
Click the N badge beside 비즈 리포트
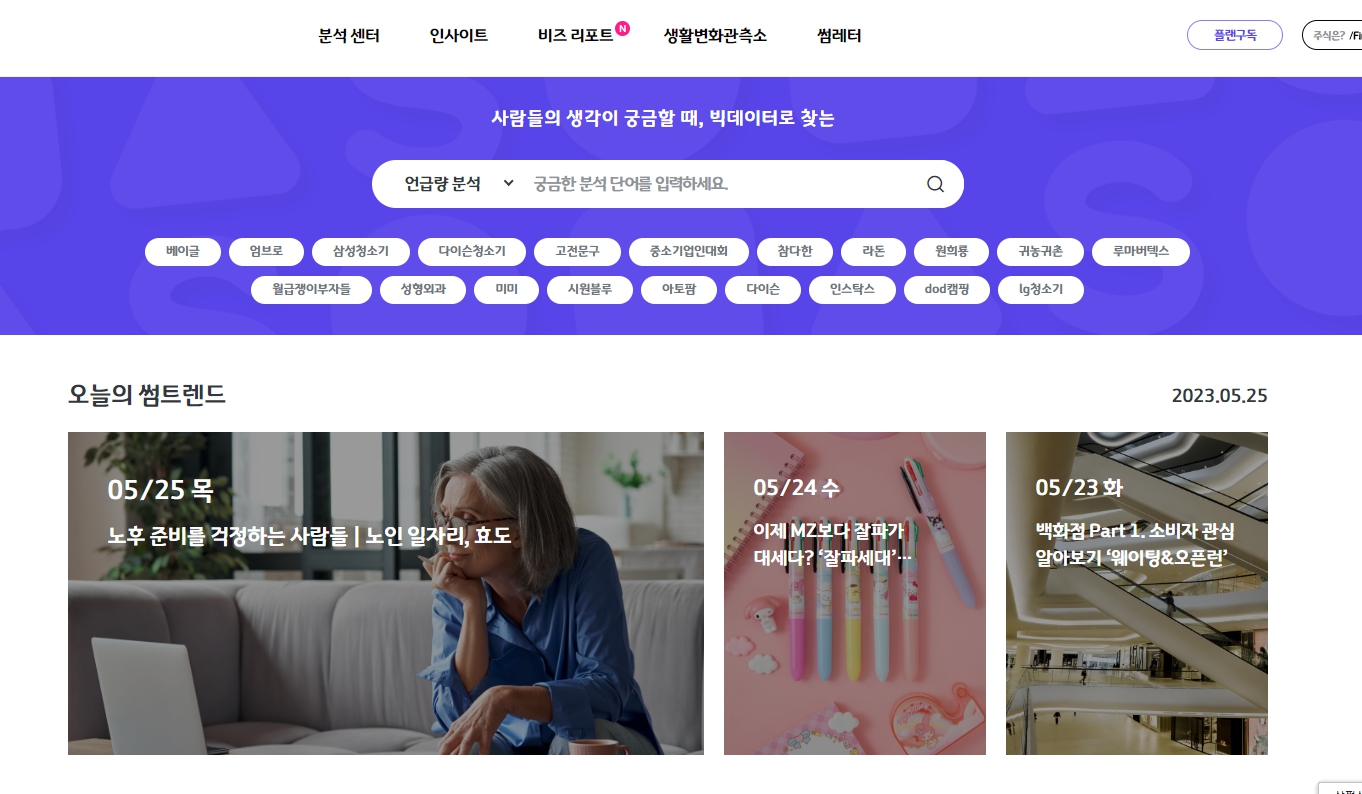point(622,28)
